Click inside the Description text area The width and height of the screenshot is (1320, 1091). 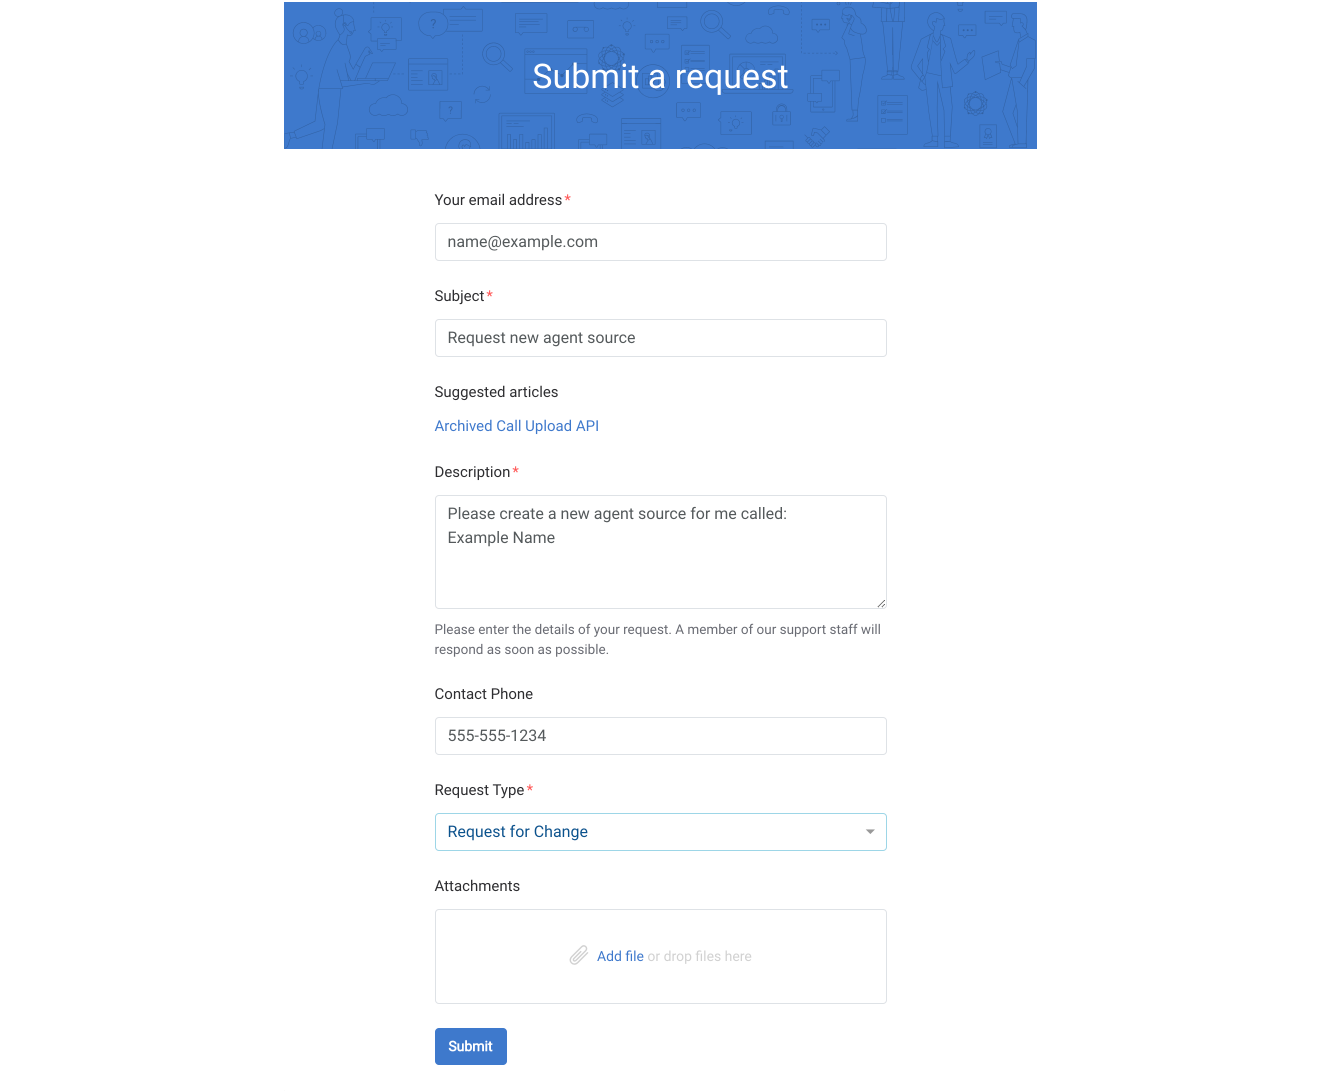(x=660, y=551)
